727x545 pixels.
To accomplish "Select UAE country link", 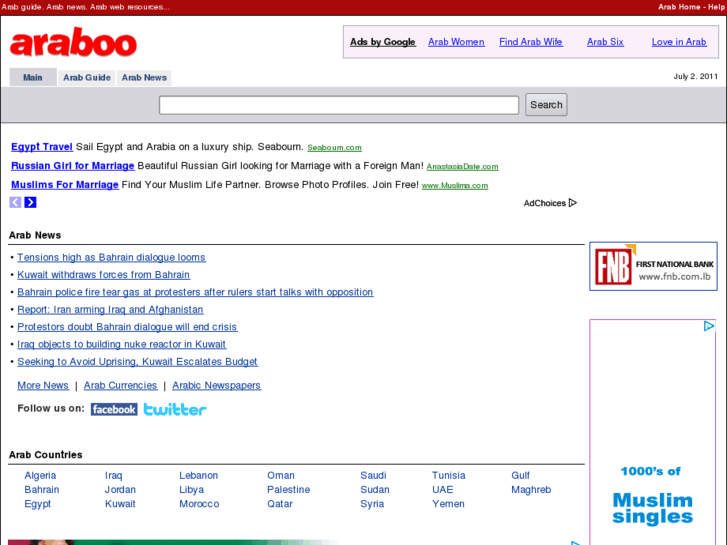I will click(x=443, y=489).
